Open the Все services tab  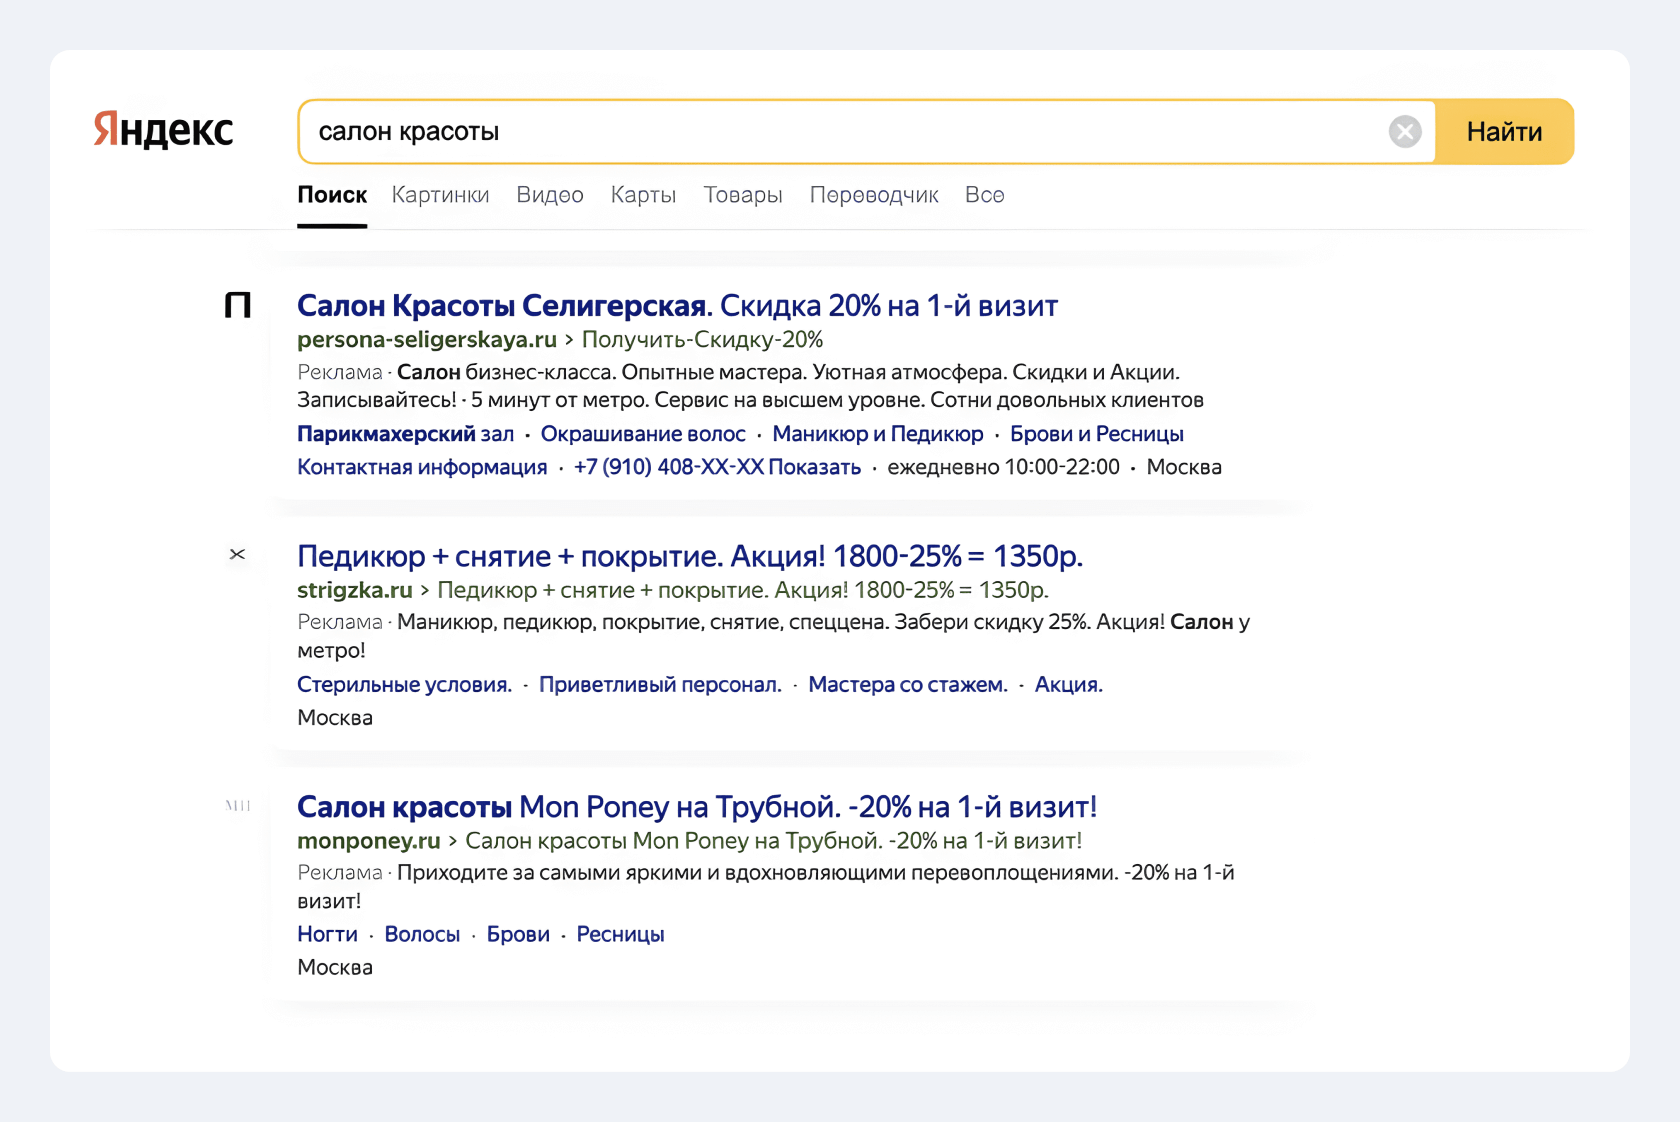[985, 195]
